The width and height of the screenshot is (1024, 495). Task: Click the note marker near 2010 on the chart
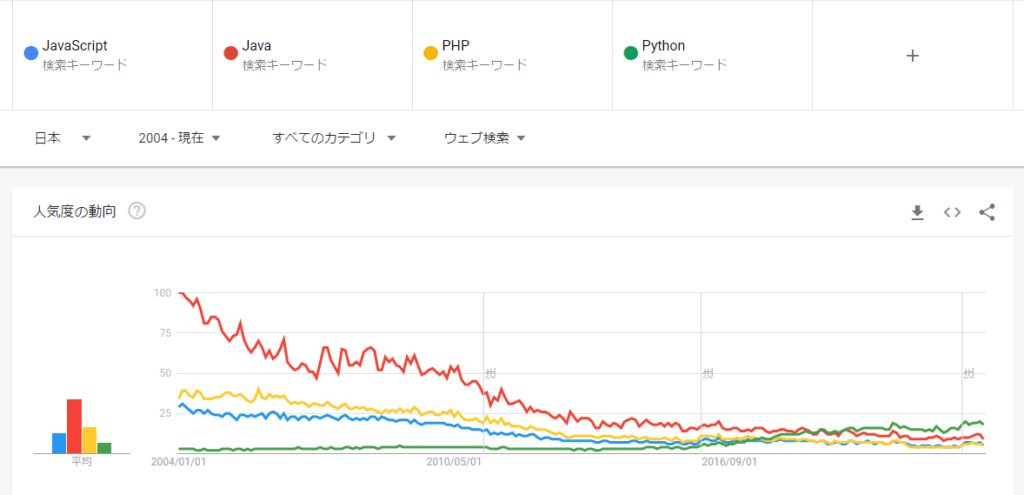click(x=490, y=373)
